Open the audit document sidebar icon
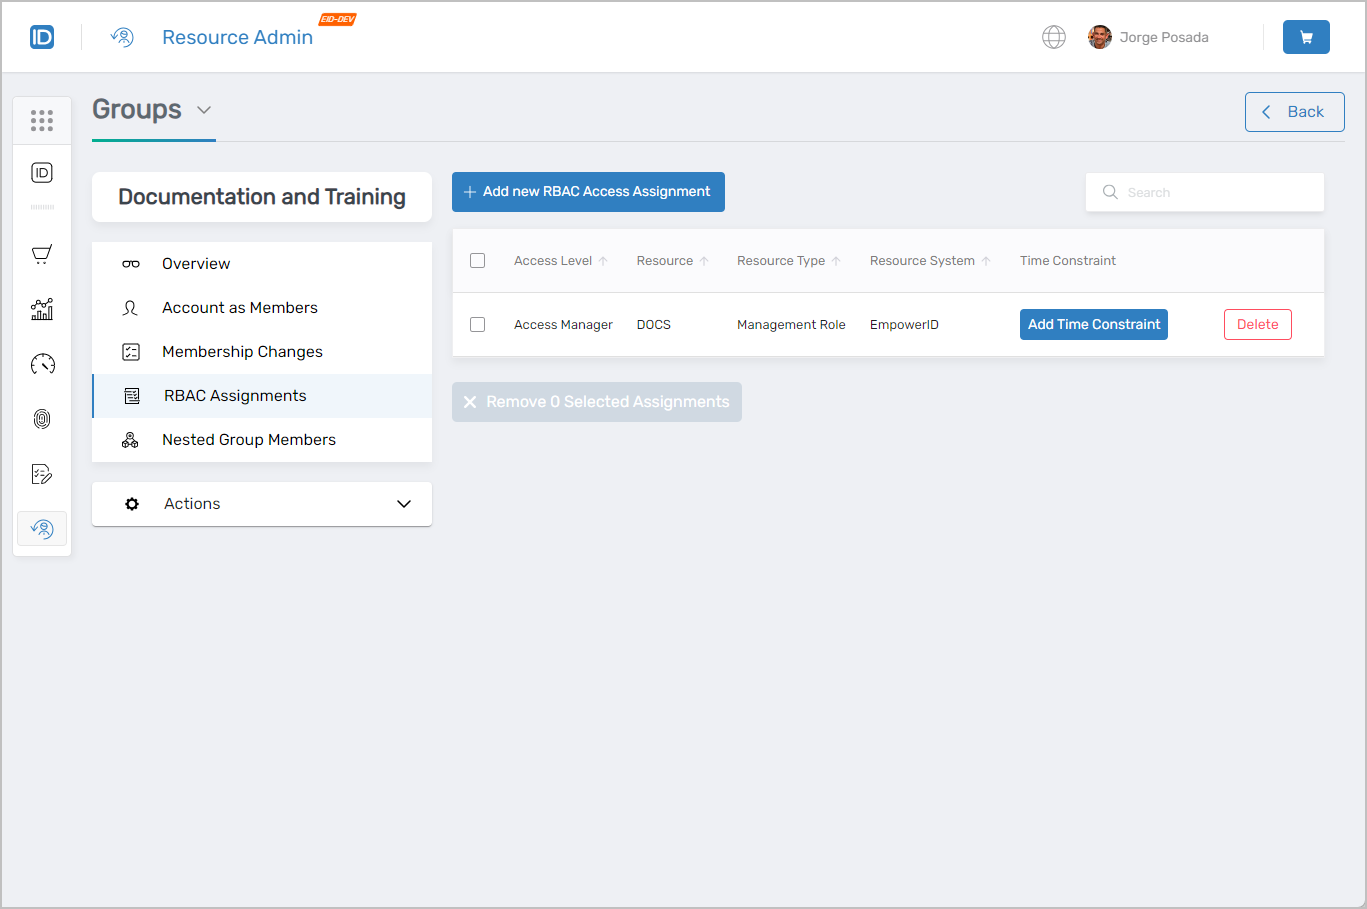The height and width of the screenshot is (909, 1367). pyautogui.click(x=41, y=473)
